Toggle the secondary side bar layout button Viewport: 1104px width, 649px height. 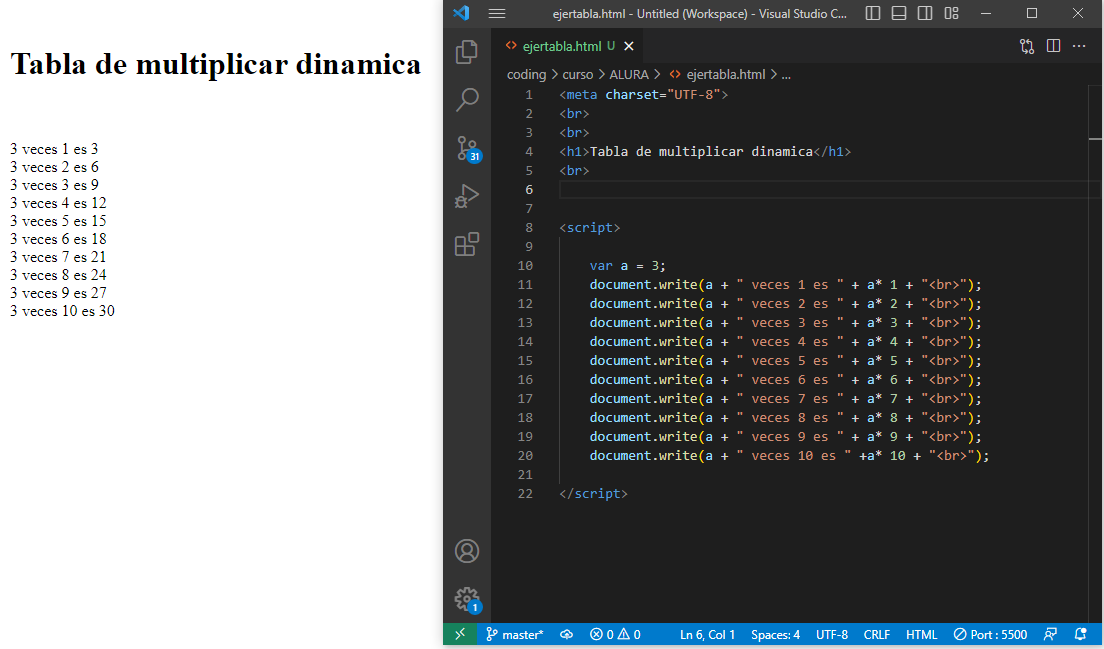tap(925, 13)
